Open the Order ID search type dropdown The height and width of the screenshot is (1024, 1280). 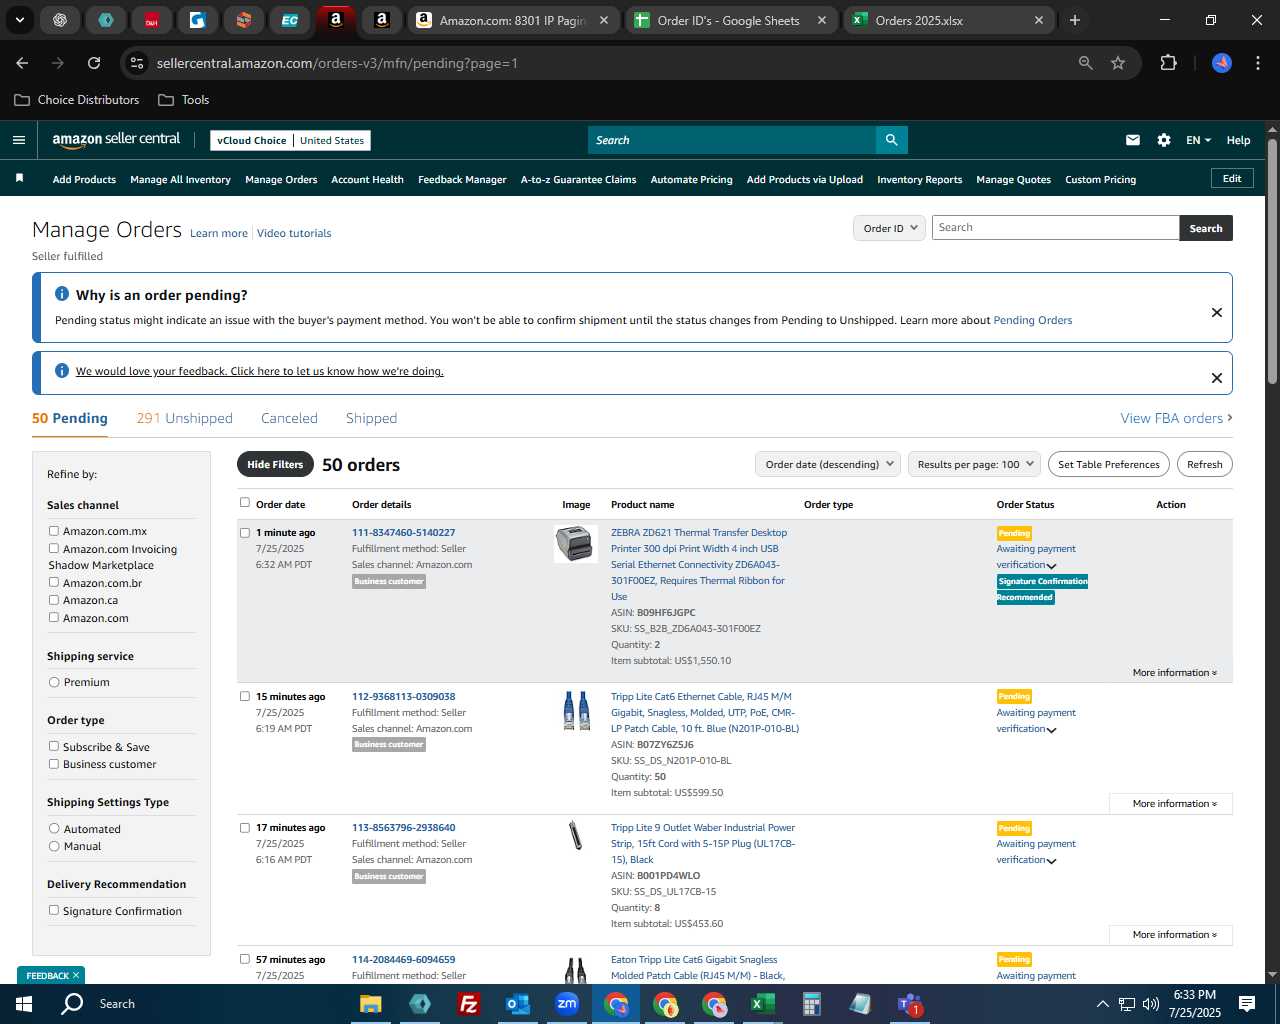click(889, 228)
